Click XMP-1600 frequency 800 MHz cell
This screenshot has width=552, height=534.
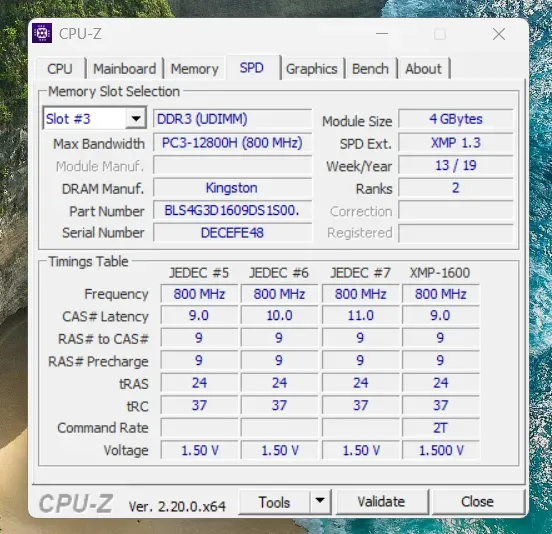pyautogui.click(x=441, y=294)
